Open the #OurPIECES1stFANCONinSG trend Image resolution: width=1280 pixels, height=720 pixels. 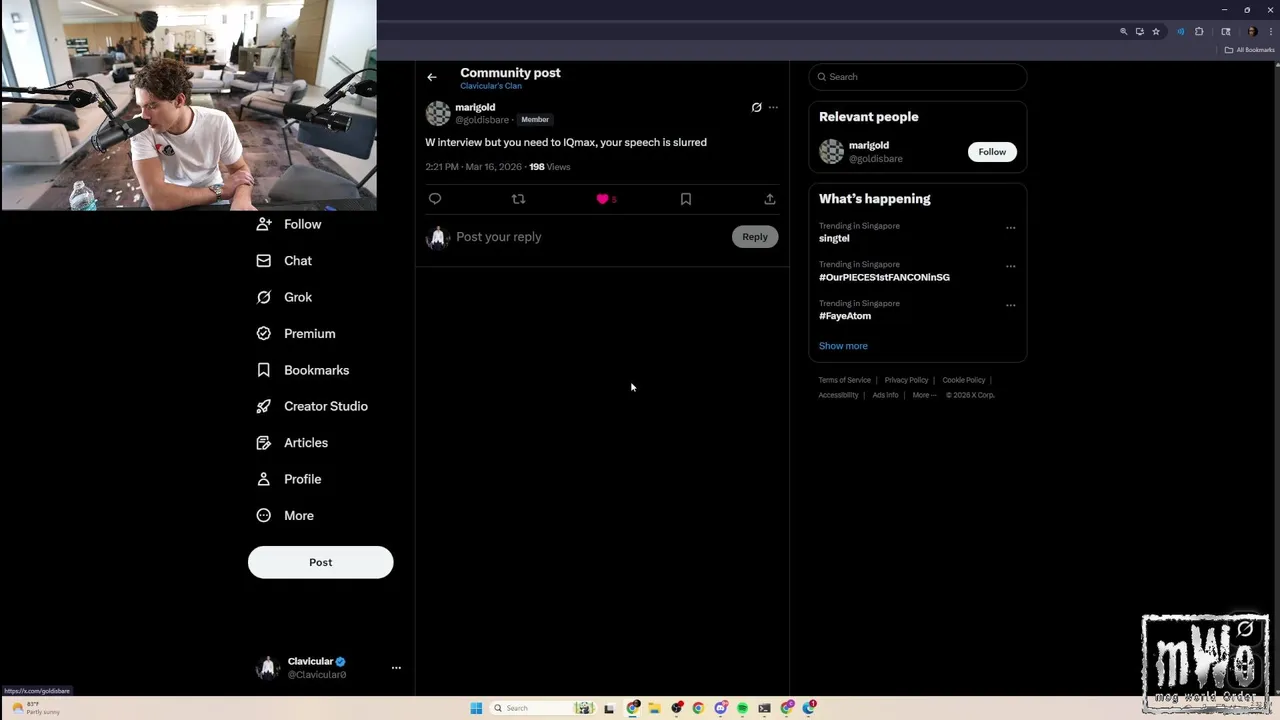click(884, 277)
